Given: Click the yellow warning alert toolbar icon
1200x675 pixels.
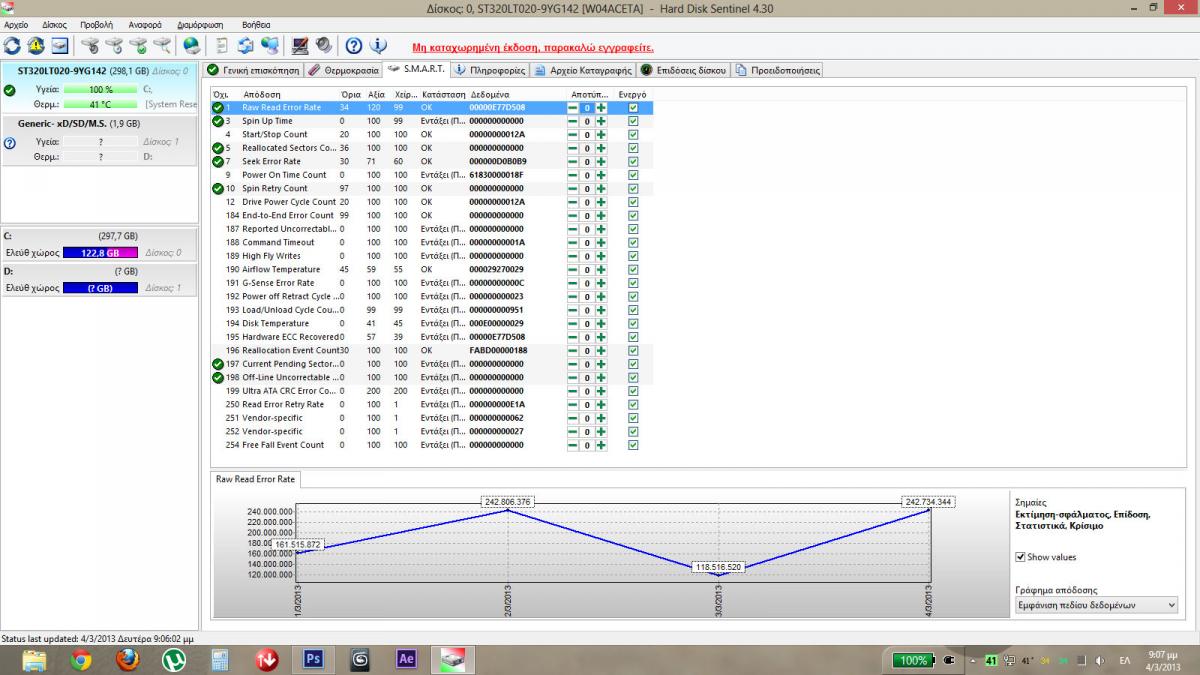Looking at the screenshot, I should click(36, 45).
